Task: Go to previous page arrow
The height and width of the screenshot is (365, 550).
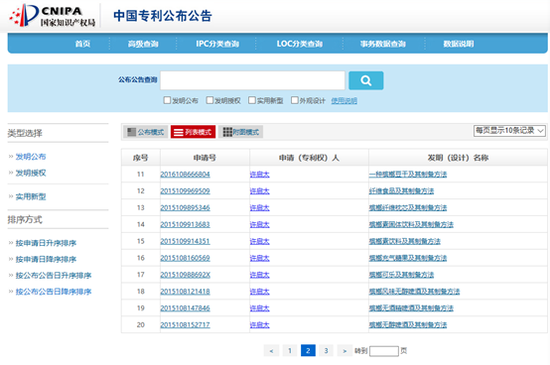Action: pos(271,350)
